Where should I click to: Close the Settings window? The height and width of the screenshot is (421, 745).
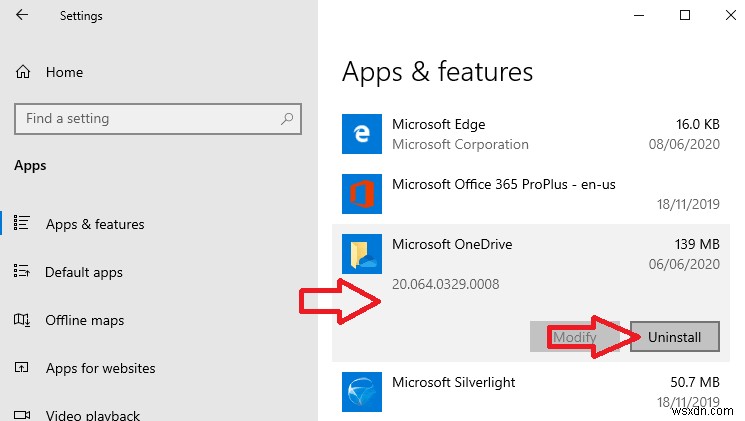pos(731,15)
